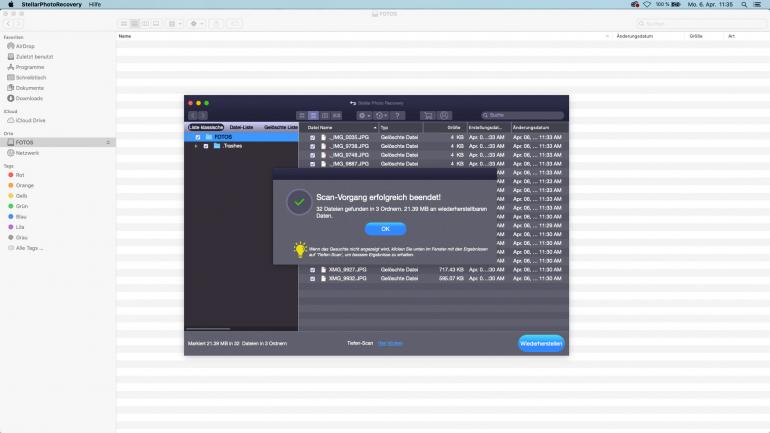Image resolution: width=770 pixels, height=433 pixels.
Task: Open Stellar resume recovery clock dropdown
Action: pyautogui.click(x=381, y=115)
